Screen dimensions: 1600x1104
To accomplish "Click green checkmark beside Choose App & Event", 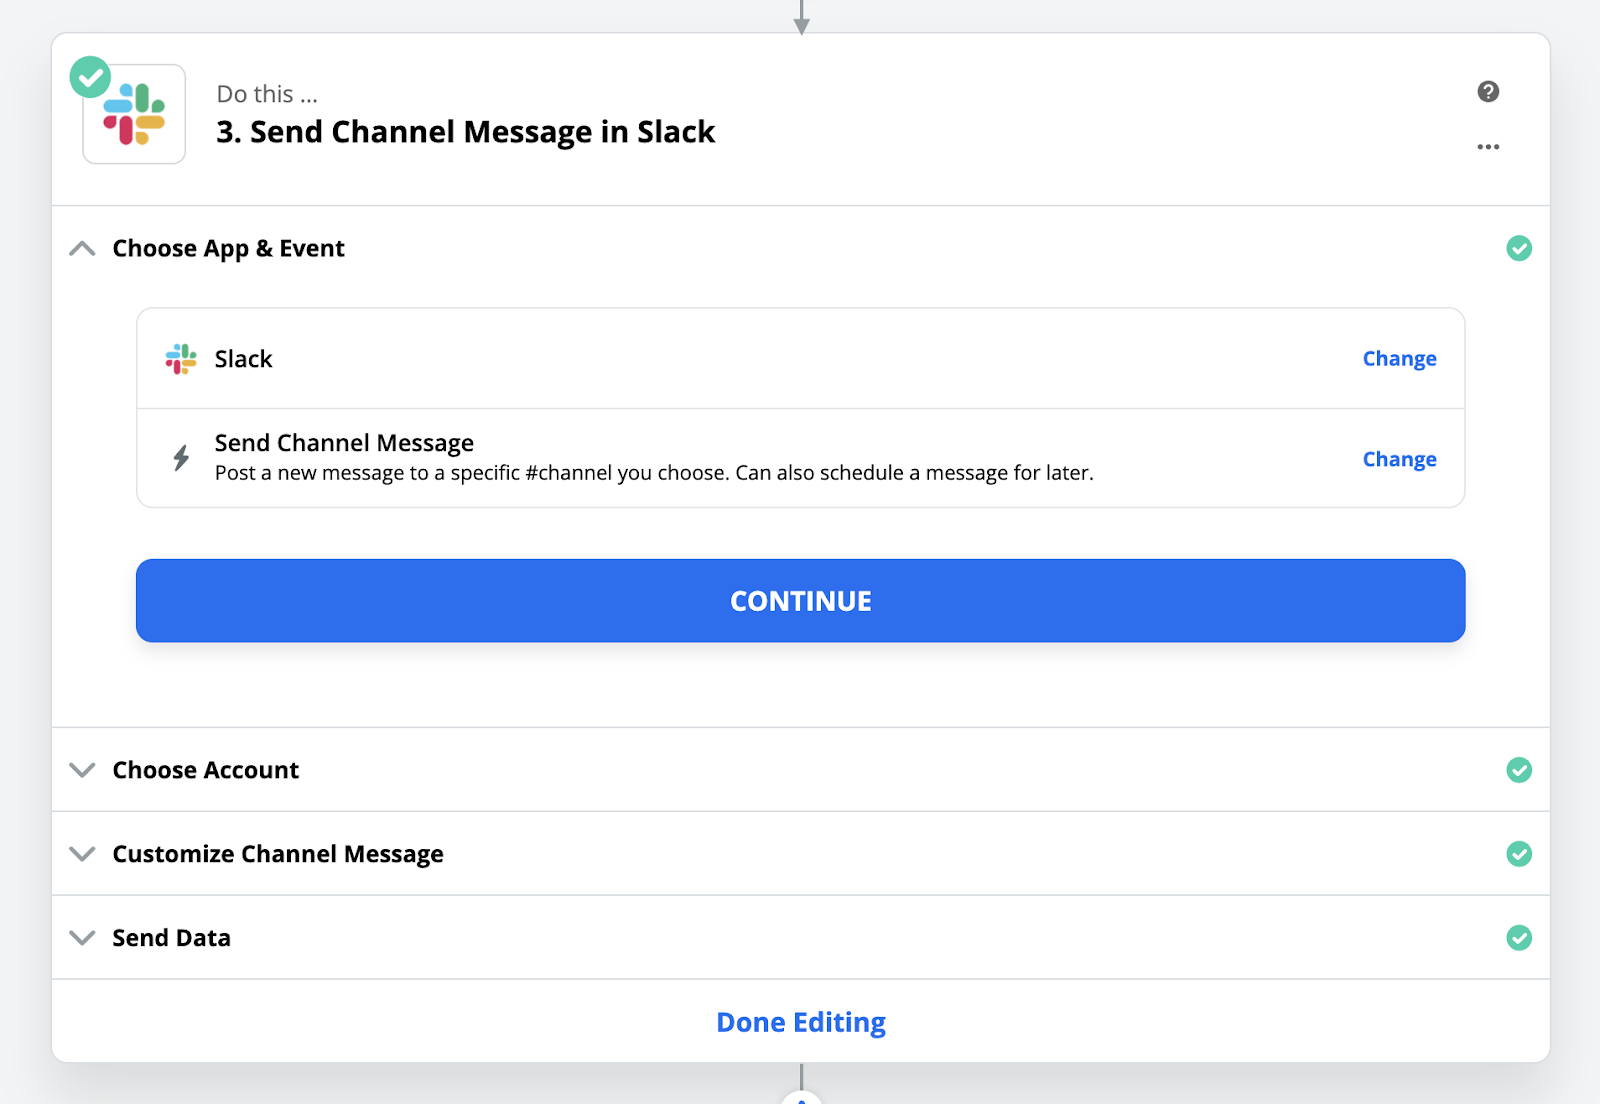I will (1519, 248).
